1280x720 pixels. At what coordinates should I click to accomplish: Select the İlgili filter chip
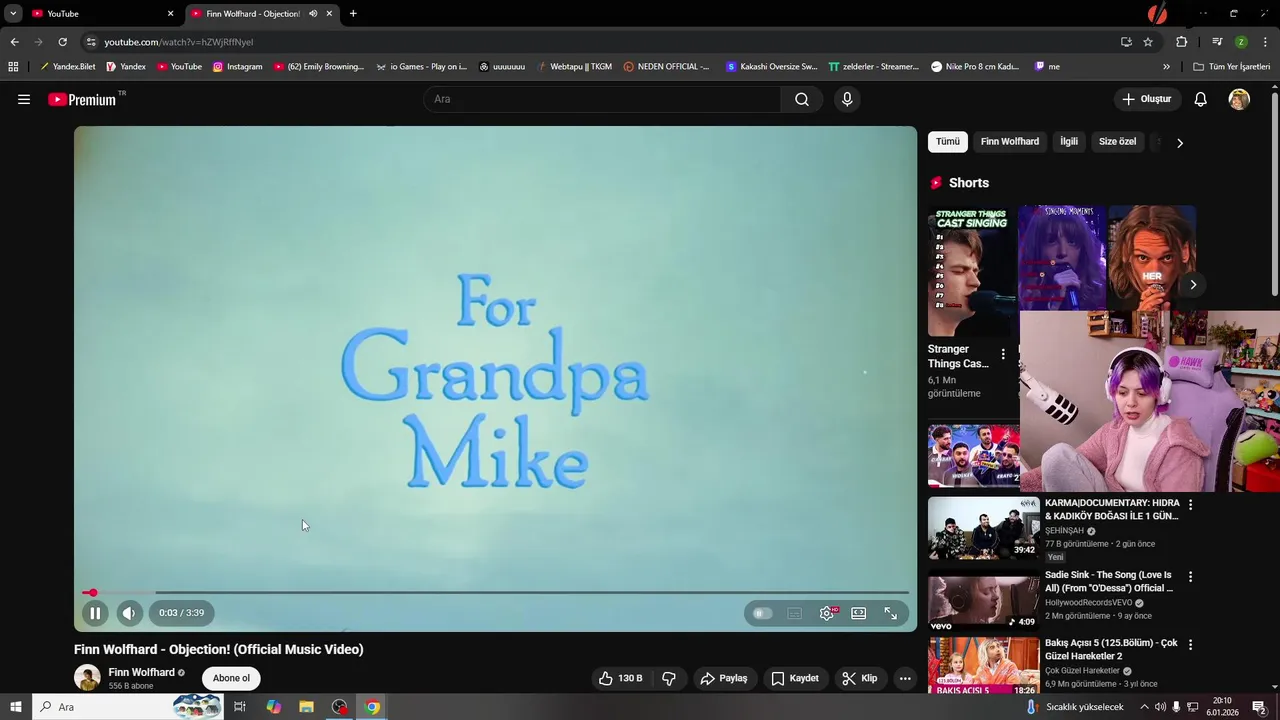(x=1069, y=141)
